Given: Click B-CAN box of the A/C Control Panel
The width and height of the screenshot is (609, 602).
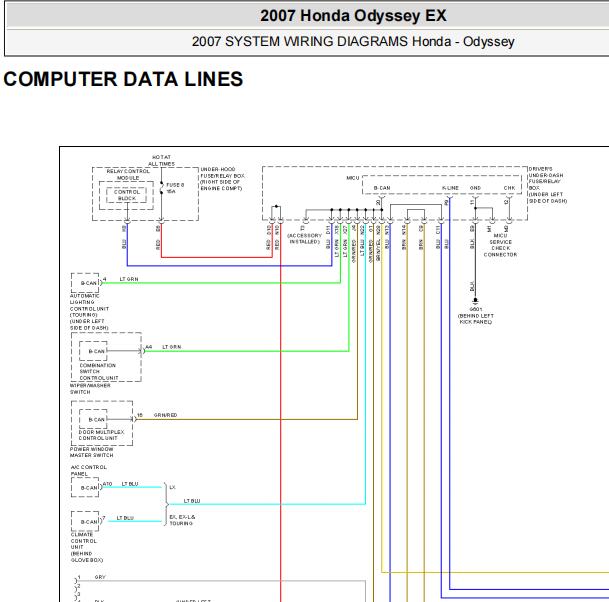Looking at the screenshot, I should [85, 488].
